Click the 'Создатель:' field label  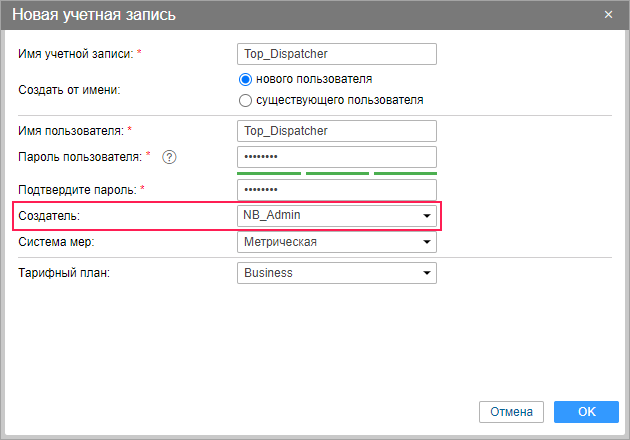pyautogui.click(x=50, y=215)
